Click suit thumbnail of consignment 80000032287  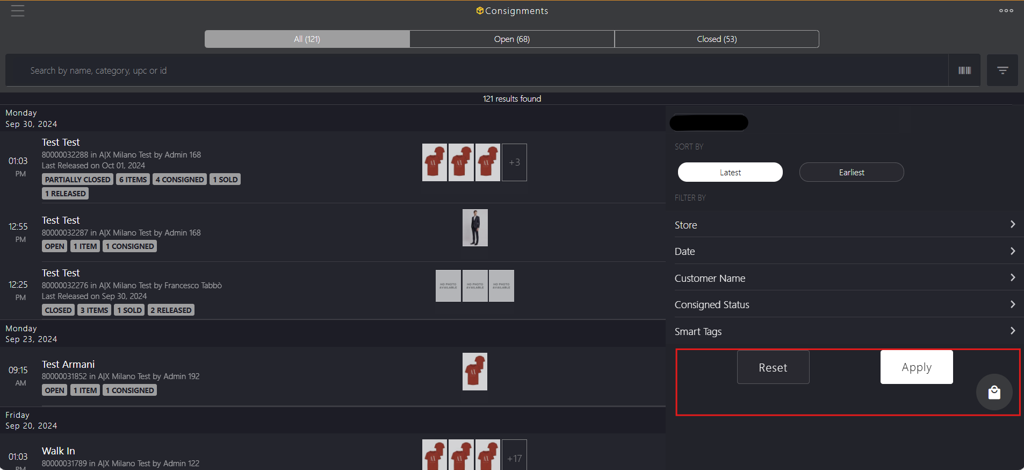point(475,227)
